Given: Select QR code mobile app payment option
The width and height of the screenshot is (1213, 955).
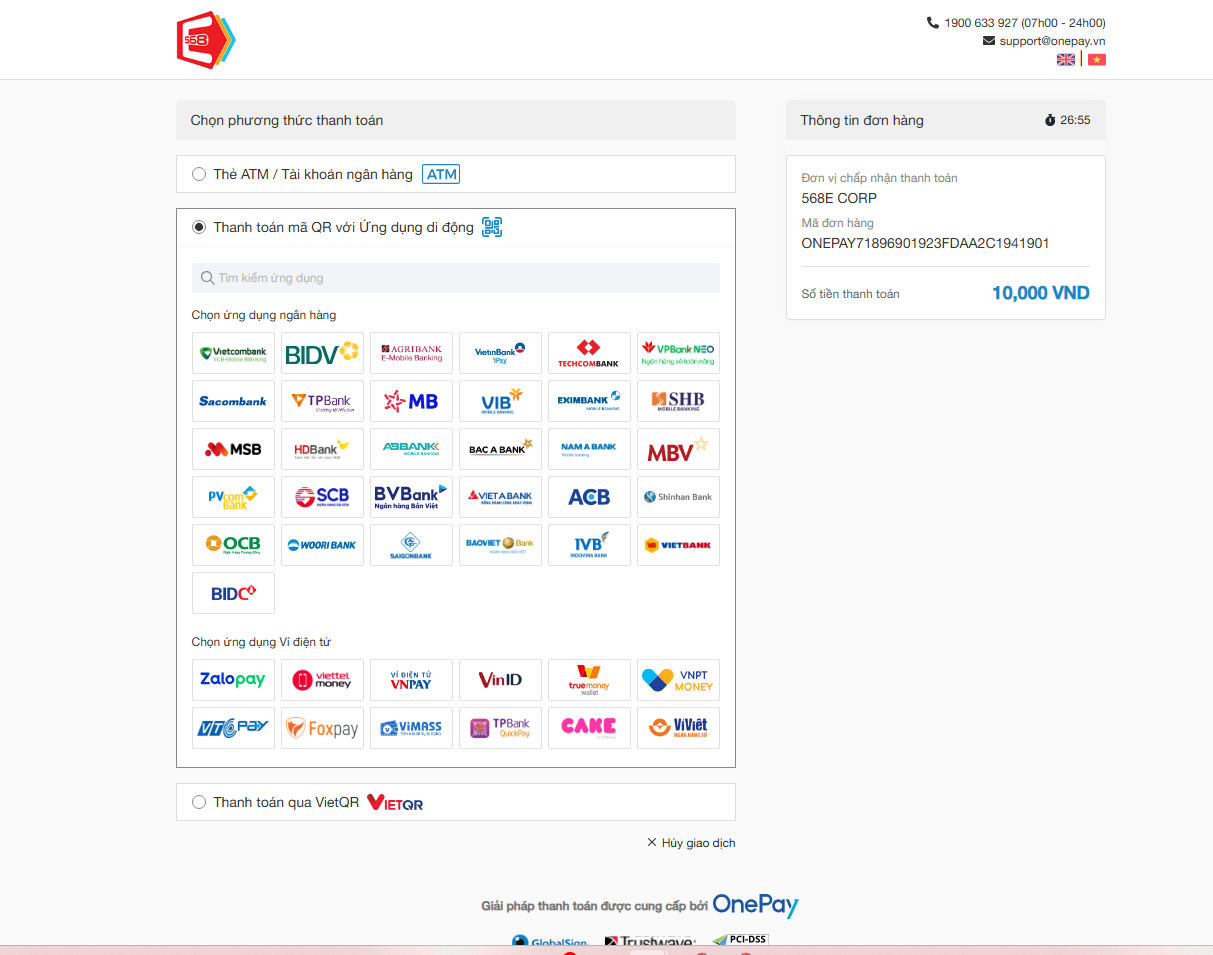Looking at the screenshot, I should tap(199, 227).
